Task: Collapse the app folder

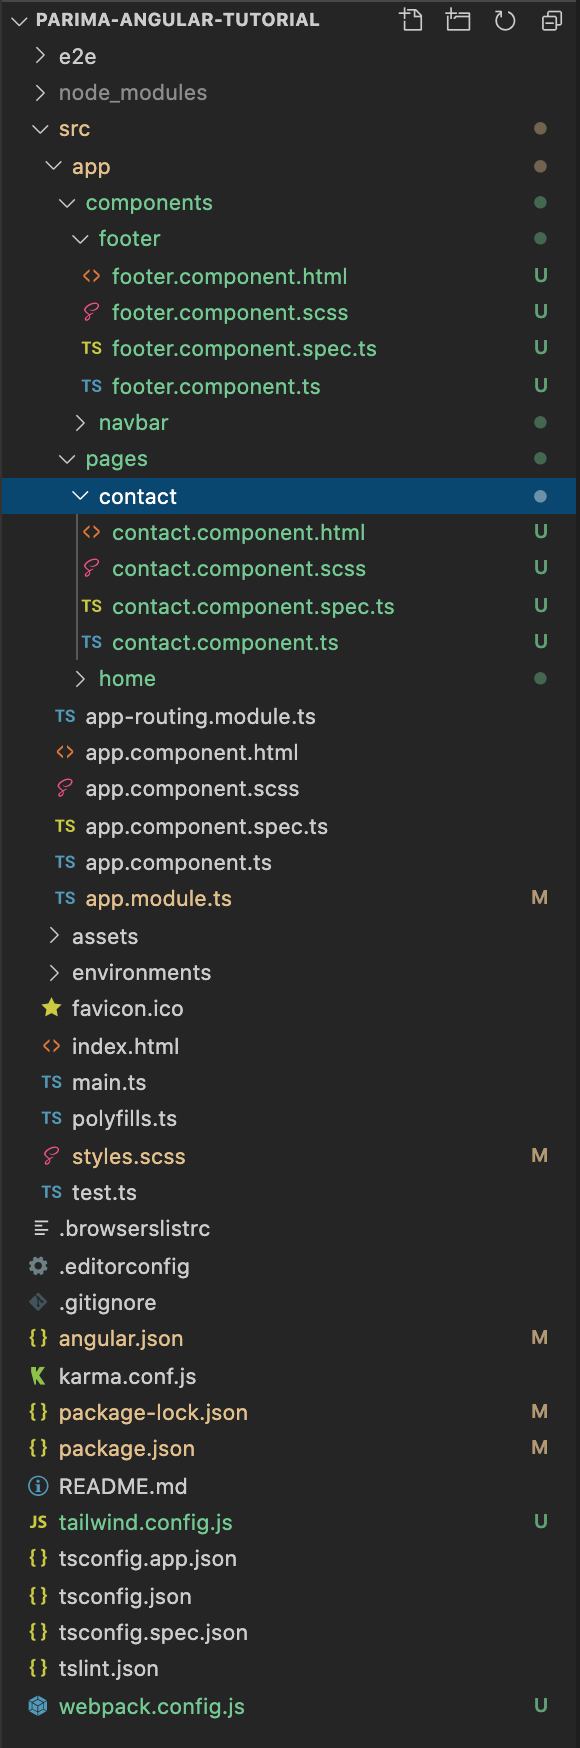Action: pos(54,166)
